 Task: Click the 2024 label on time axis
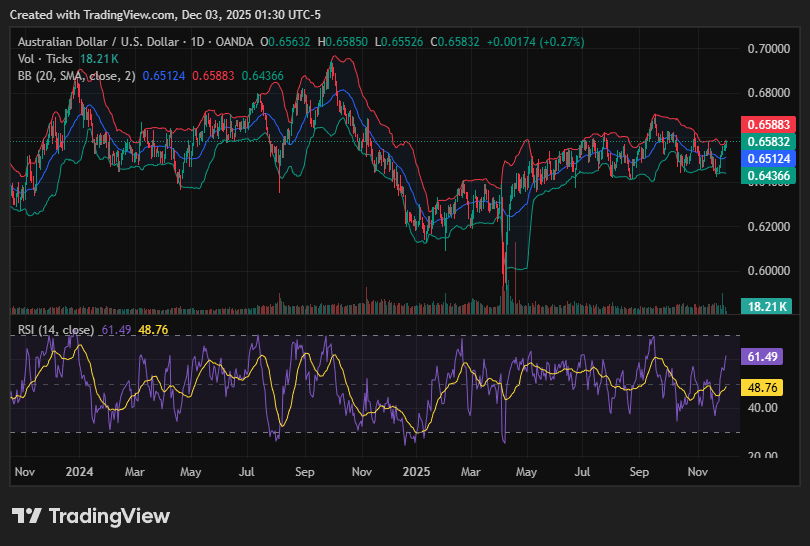coord(78,470)
